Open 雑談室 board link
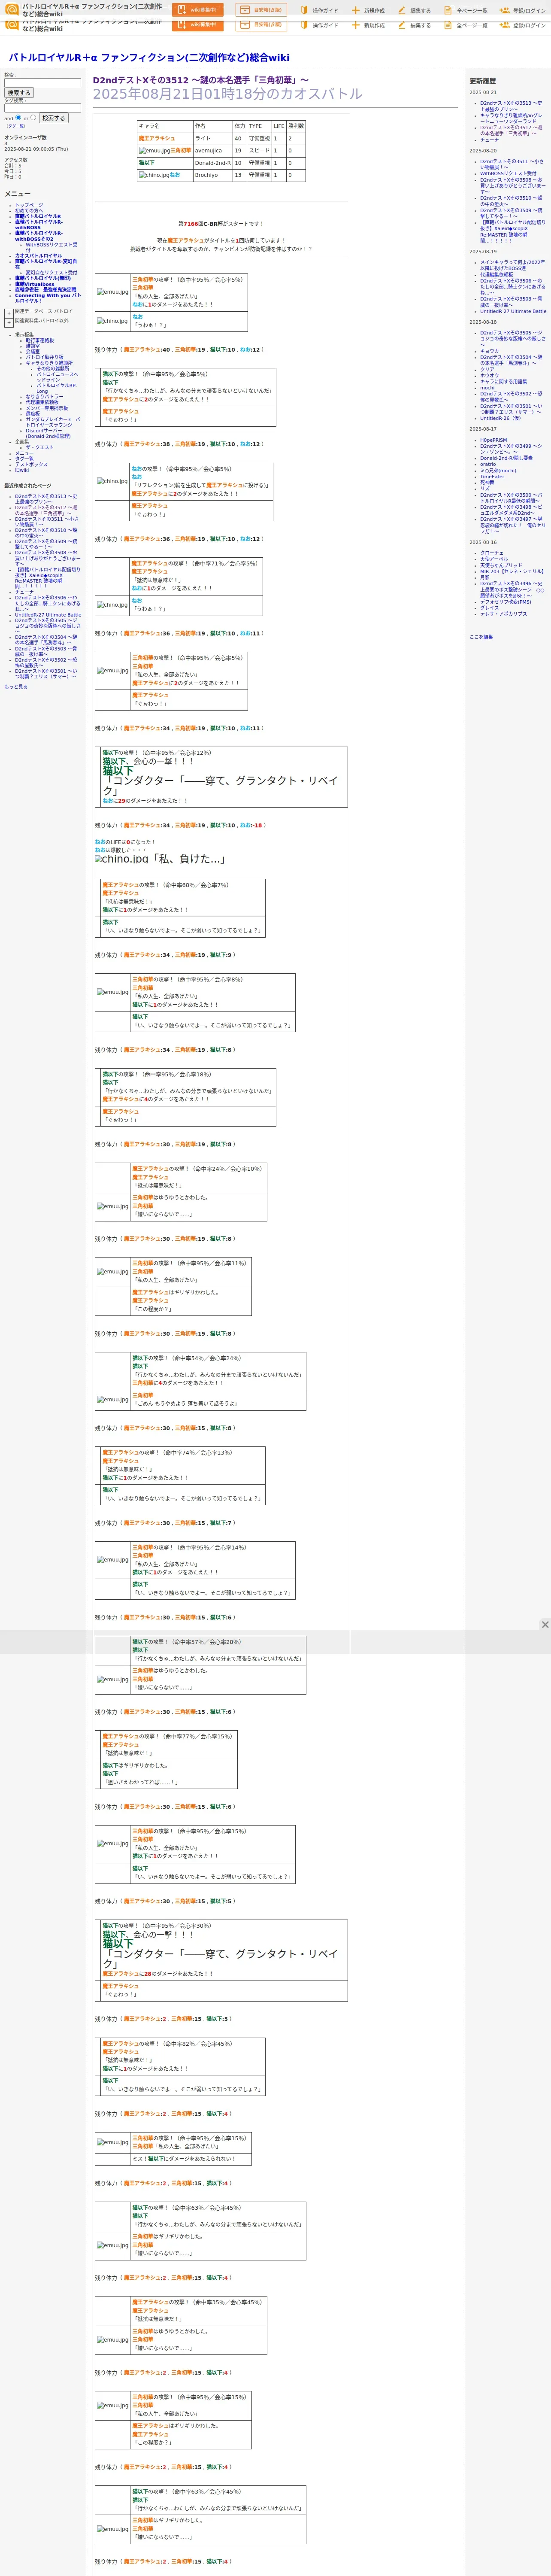This screenshot has height=2576, width=551. (x=33, y=346)
